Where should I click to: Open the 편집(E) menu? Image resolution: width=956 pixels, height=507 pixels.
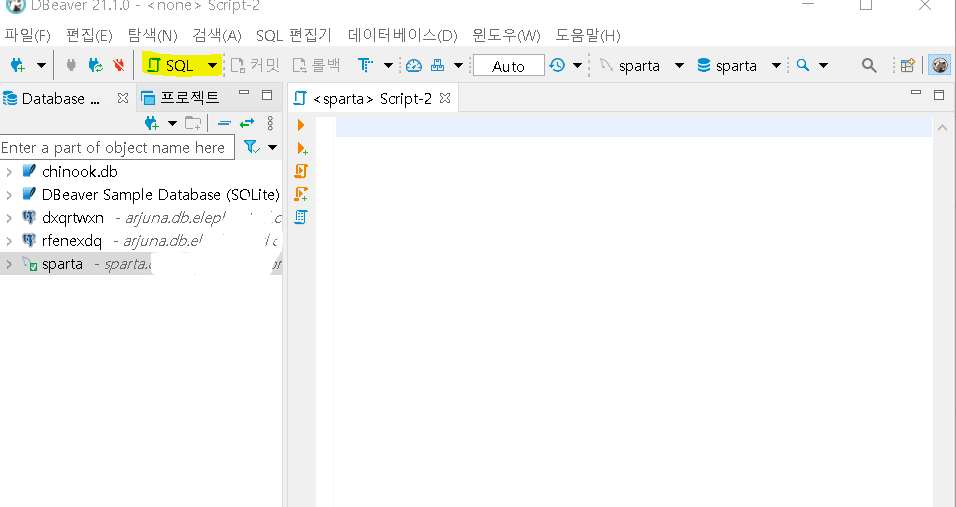[89, 35]
